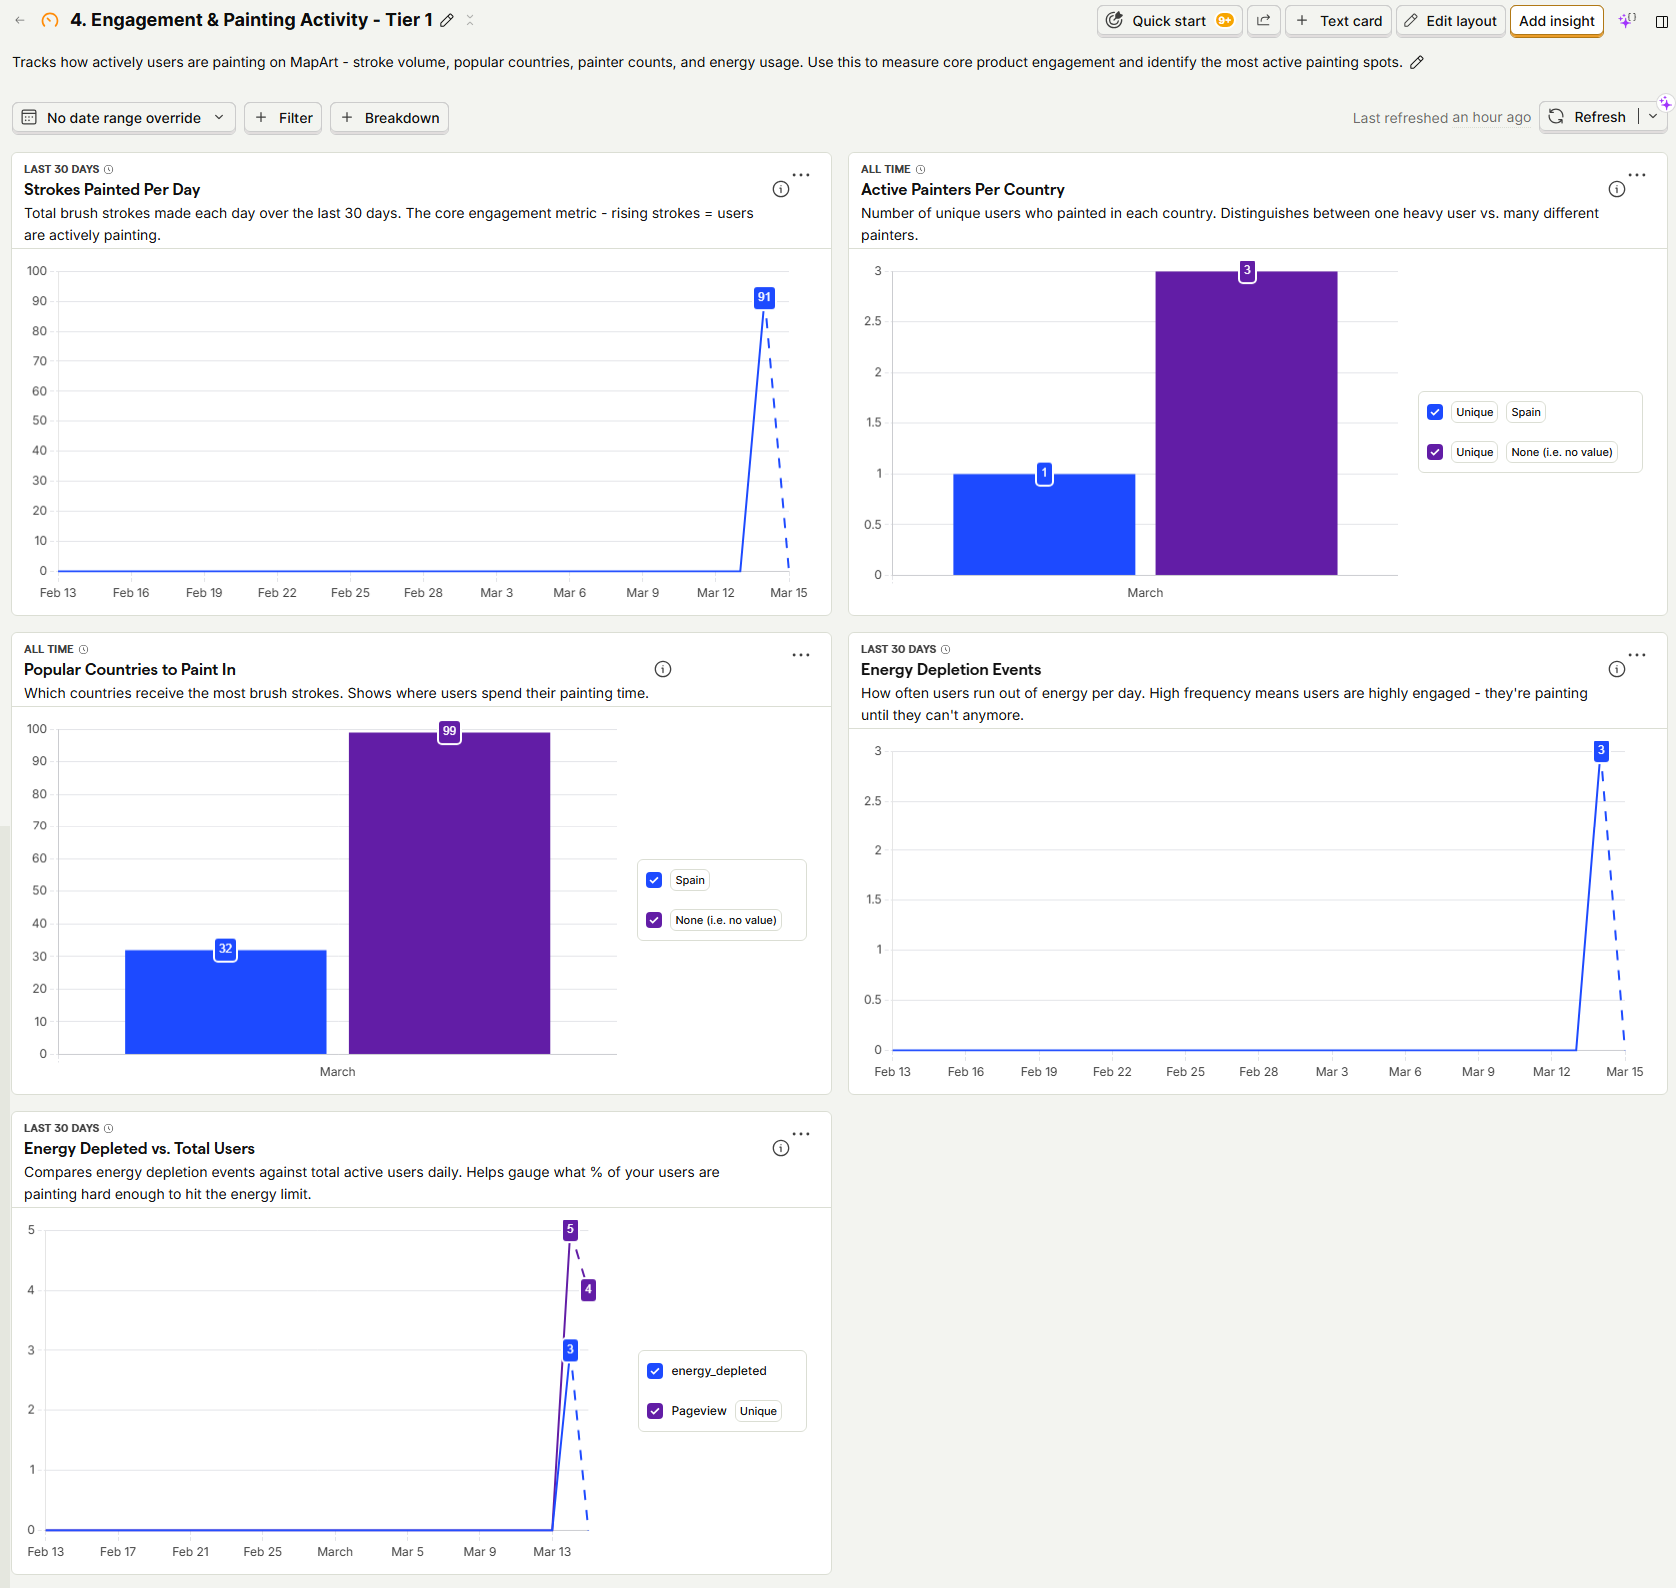Screen dimensions: 1676x1588
Task: Add a Breakdown to the dashboard
Action: tap(389, 117)
